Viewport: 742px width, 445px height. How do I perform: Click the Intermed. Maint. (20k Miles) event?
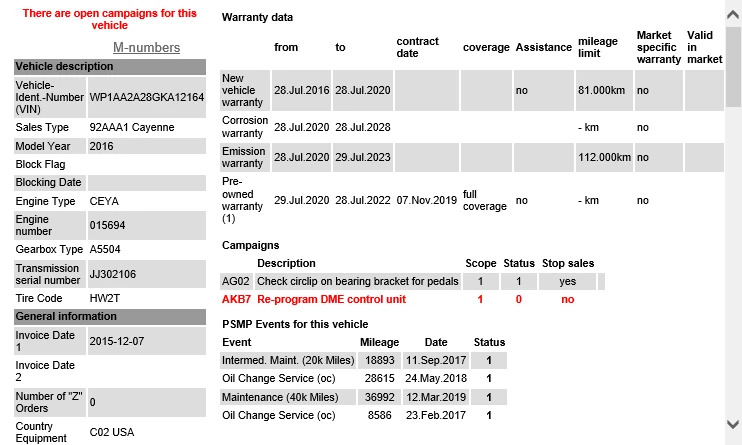click(x=288, y=360)
